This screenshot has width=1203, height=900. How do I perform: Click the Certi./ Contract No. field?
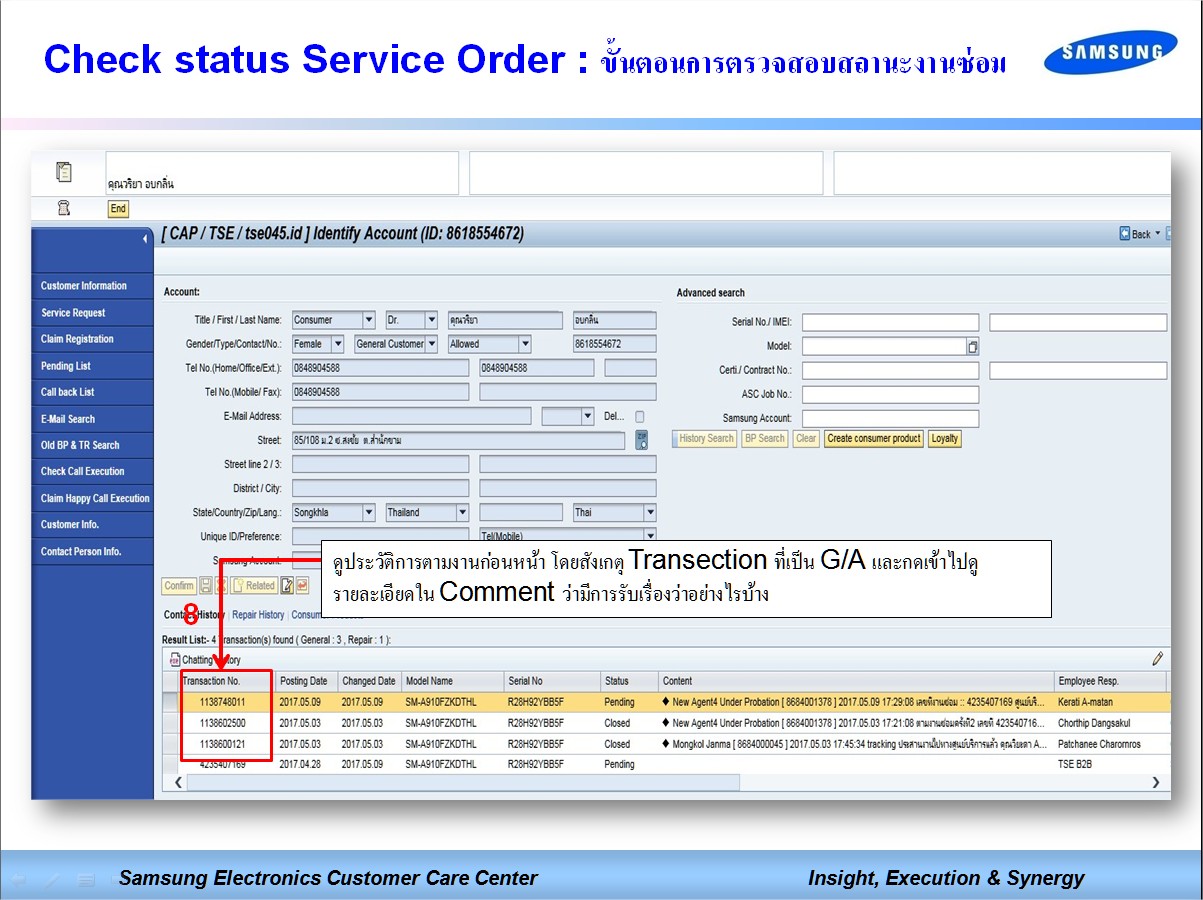point(891,370)
